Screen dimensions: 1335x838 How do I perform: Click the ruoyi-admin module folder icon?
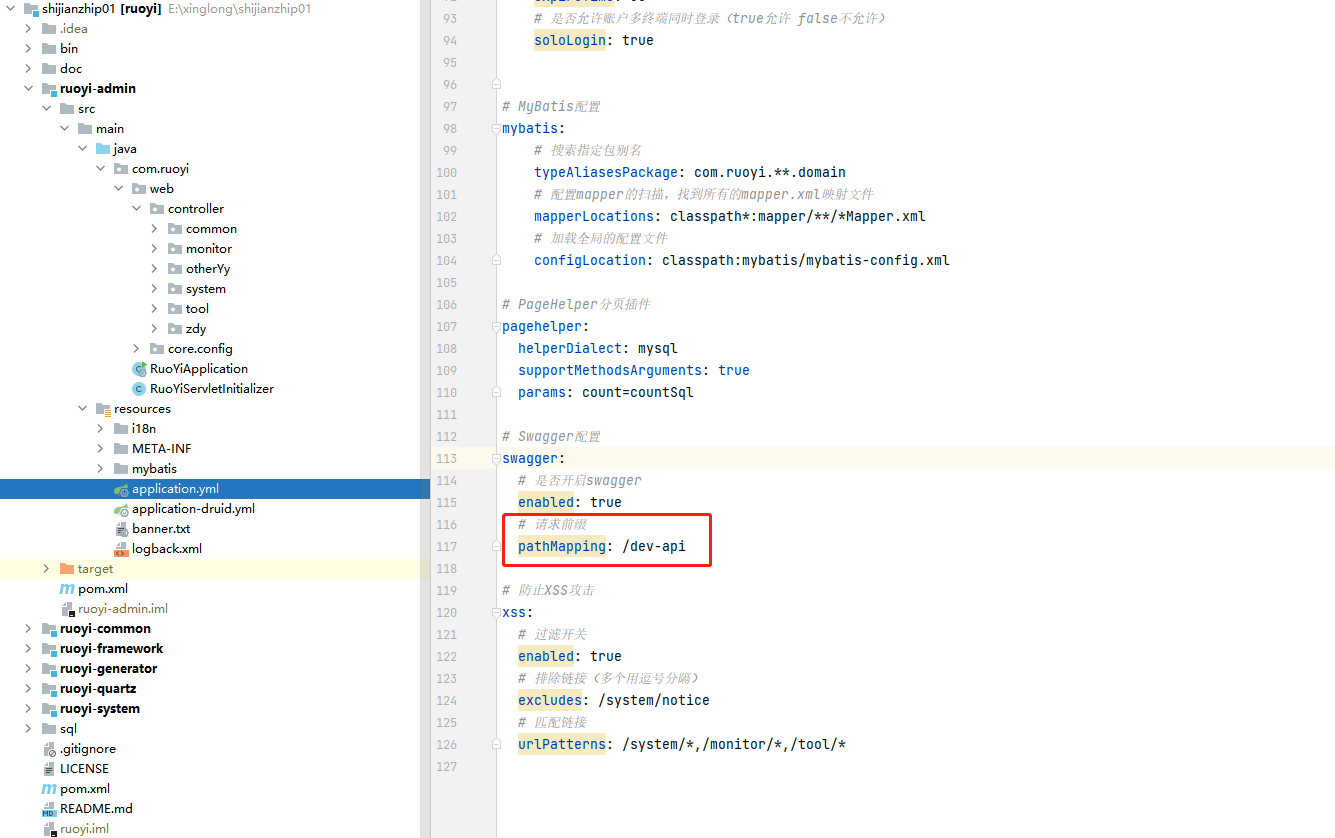49,89
